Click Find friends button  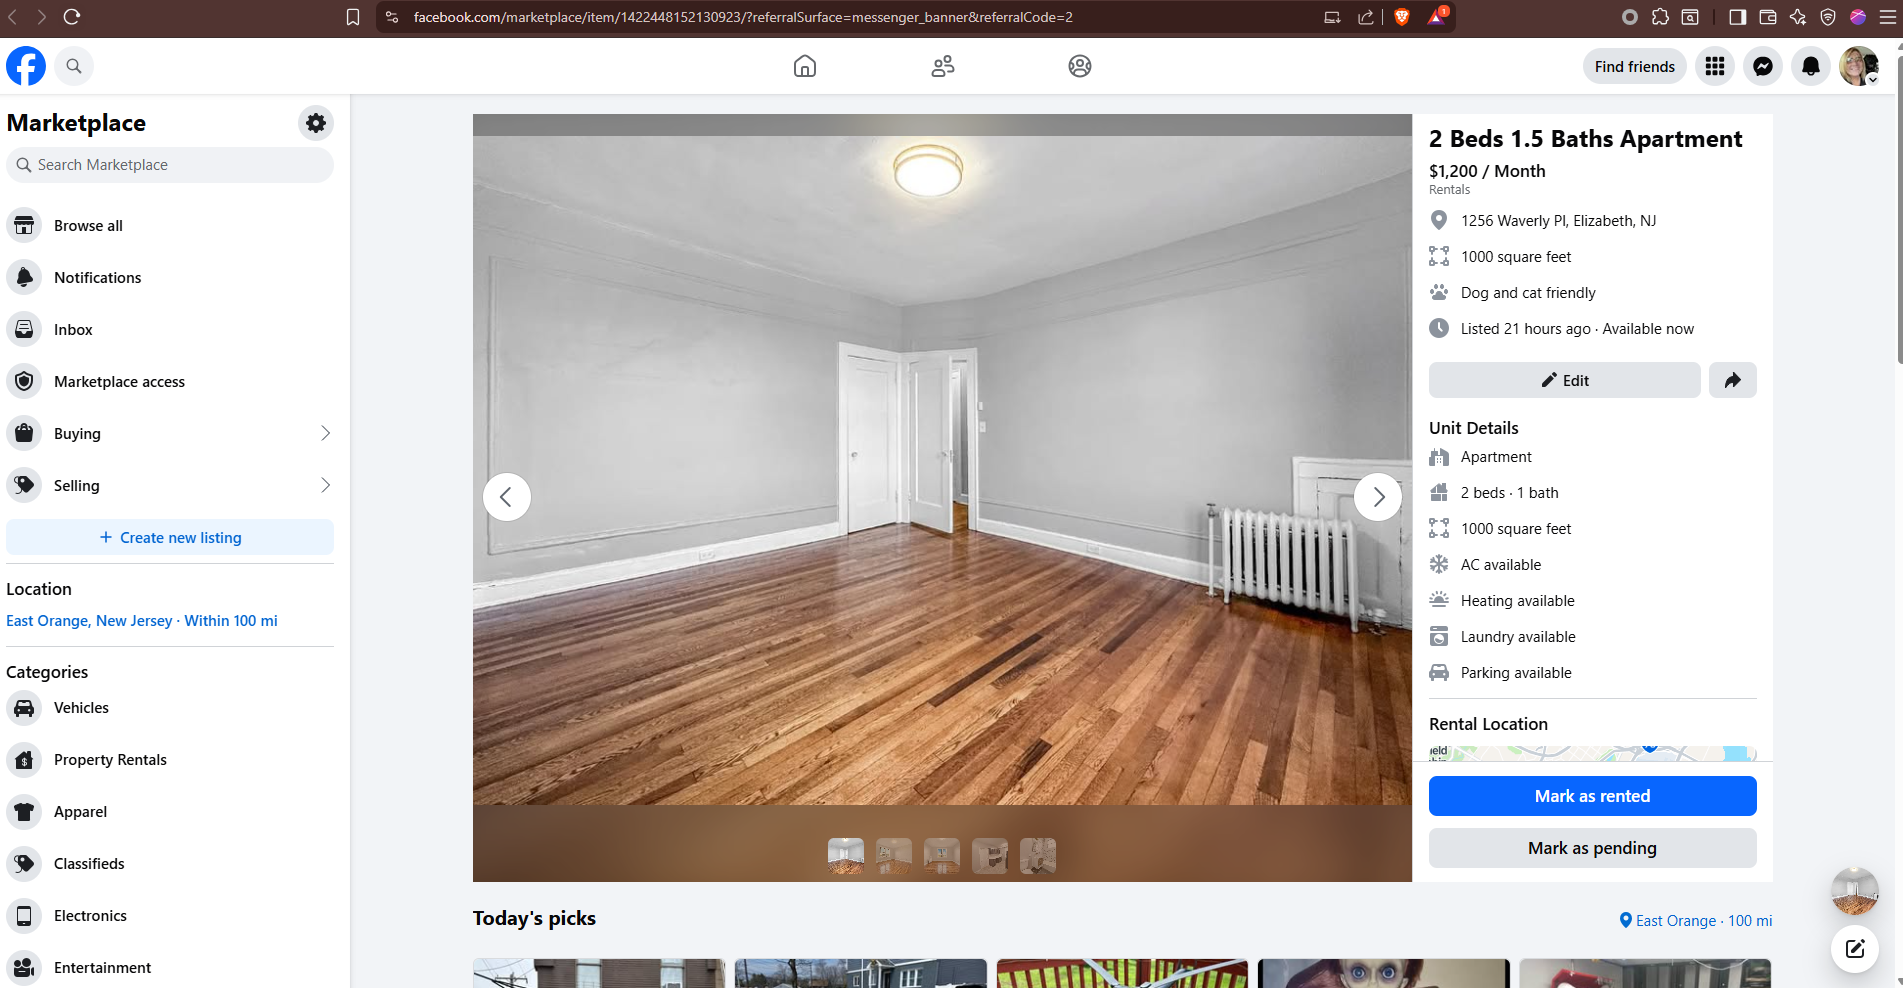[x=1635, y=66]
